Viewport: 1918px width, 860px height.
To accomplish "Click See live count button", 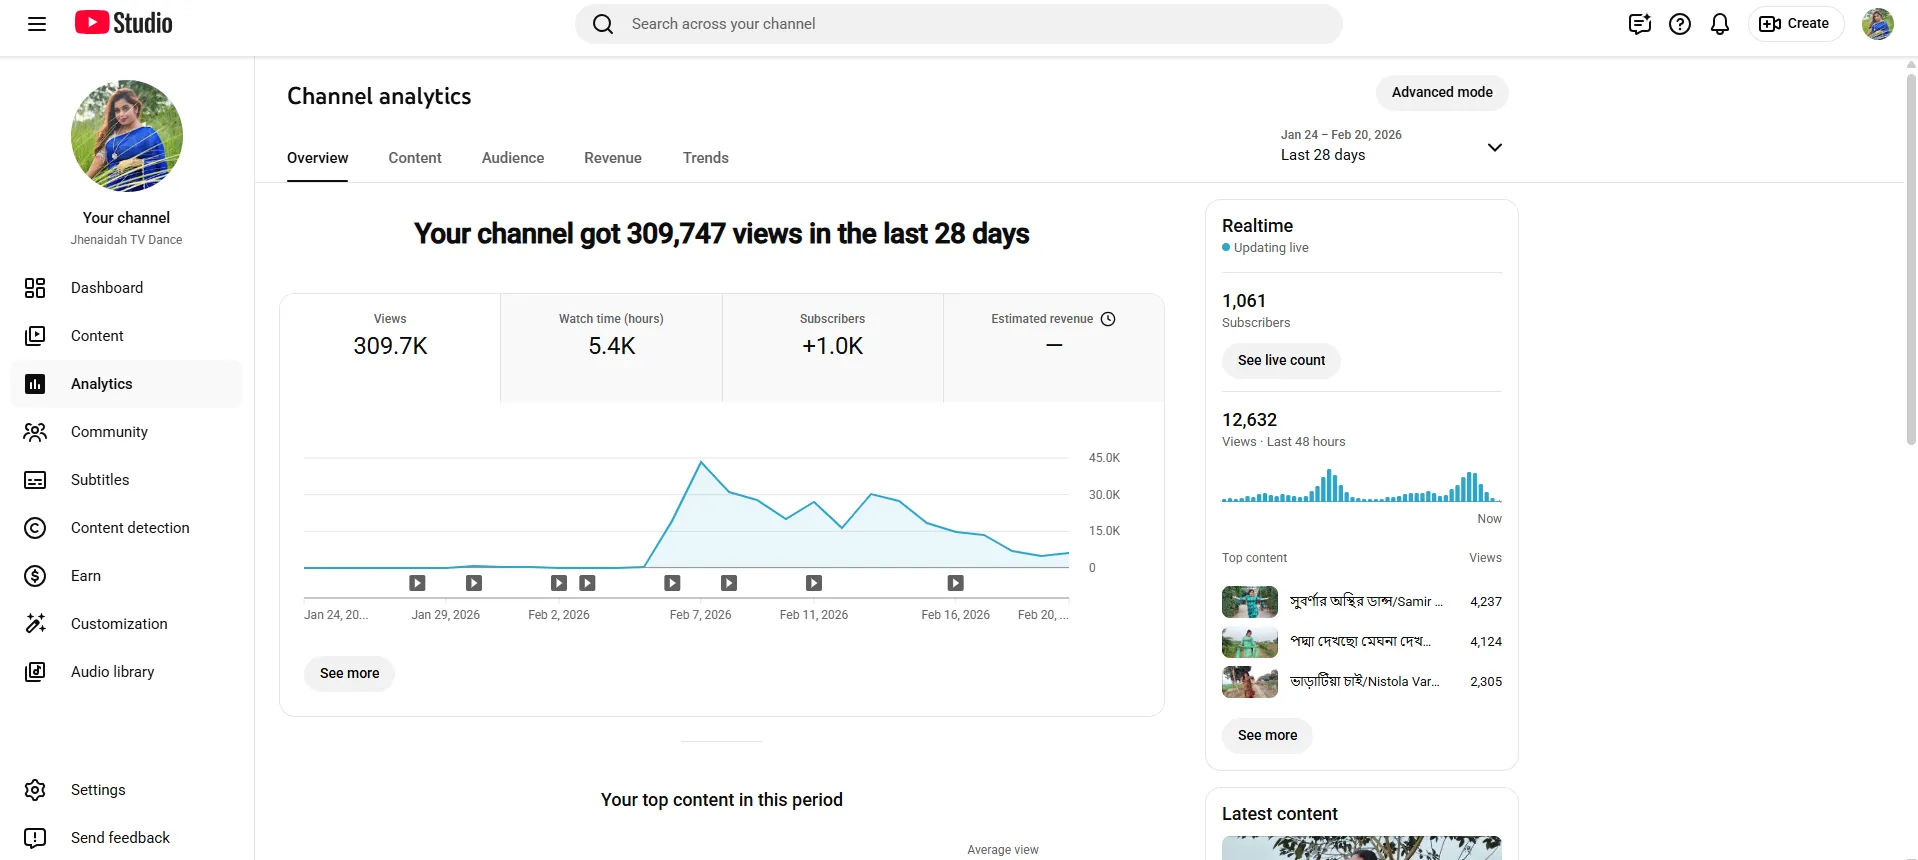I will click(1281, 360).
